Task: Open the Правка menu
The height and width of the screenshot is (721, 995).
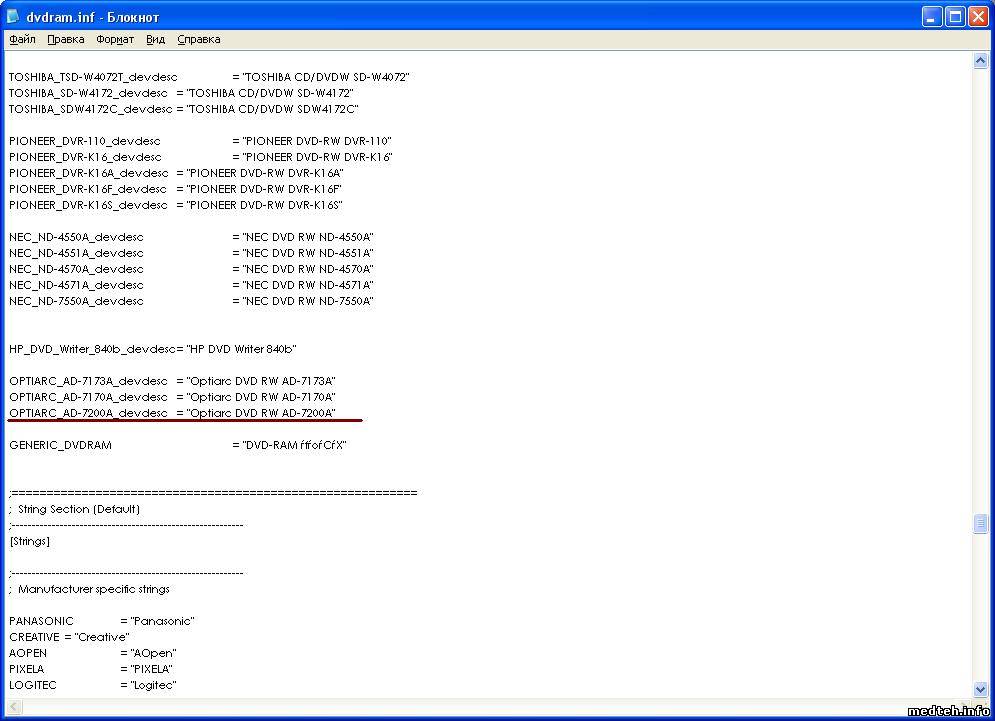Action: (x=66, y=39)
